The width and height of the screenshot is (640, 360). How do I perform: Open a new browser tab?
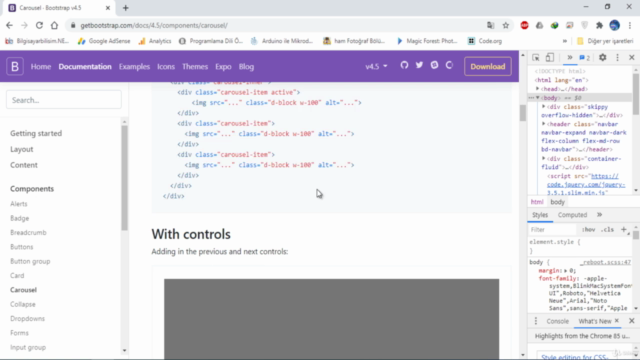point(125,8)
